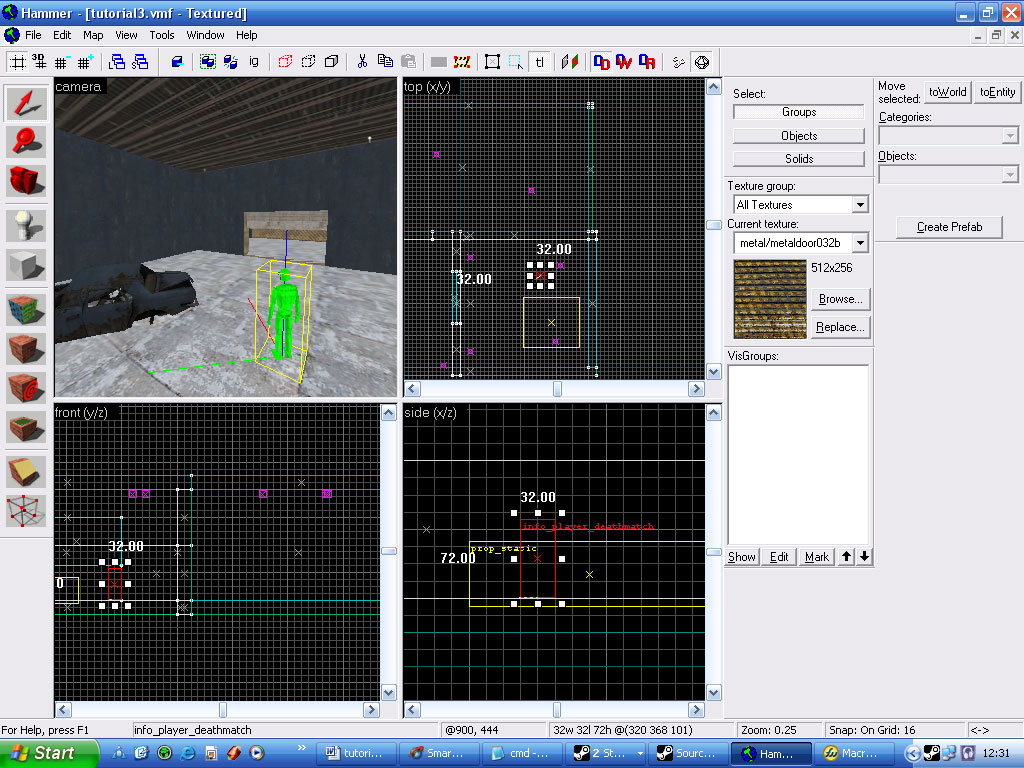Click the VisGroups move-up arrow
Viewport: 1024px width, 768px height.
846,556
